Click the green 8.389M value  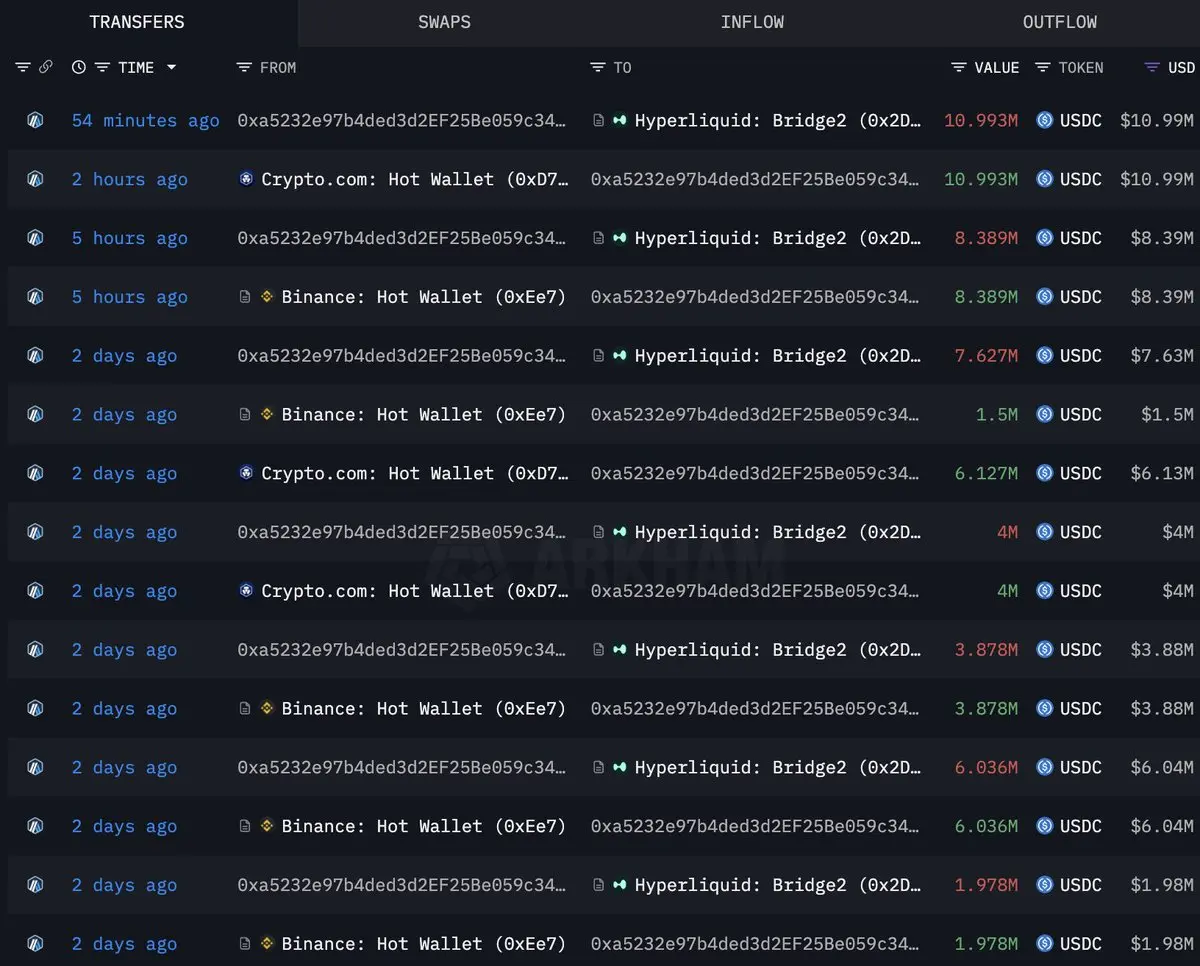986,296
